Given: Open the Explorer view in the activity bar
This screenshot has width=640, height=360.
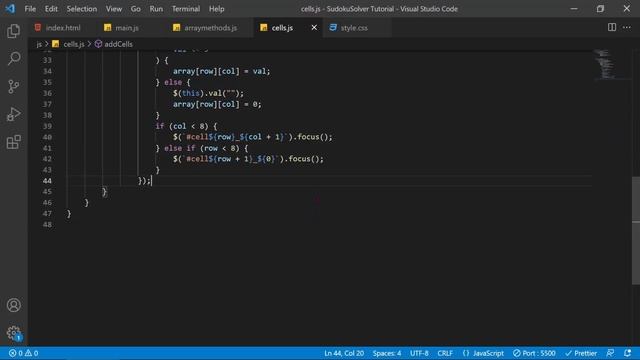Looking at the screenshot, I should click(13, 31).
